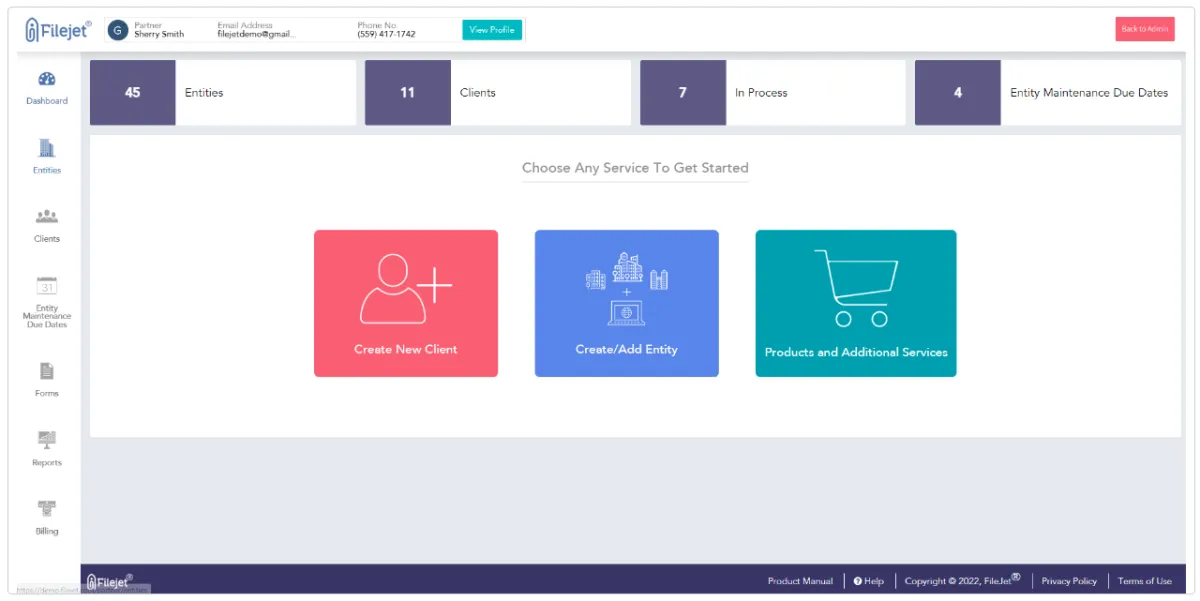The width and height of the screenshot is (1200, 601).
Task: Open the Entities building icon
Action: point(47,148)
